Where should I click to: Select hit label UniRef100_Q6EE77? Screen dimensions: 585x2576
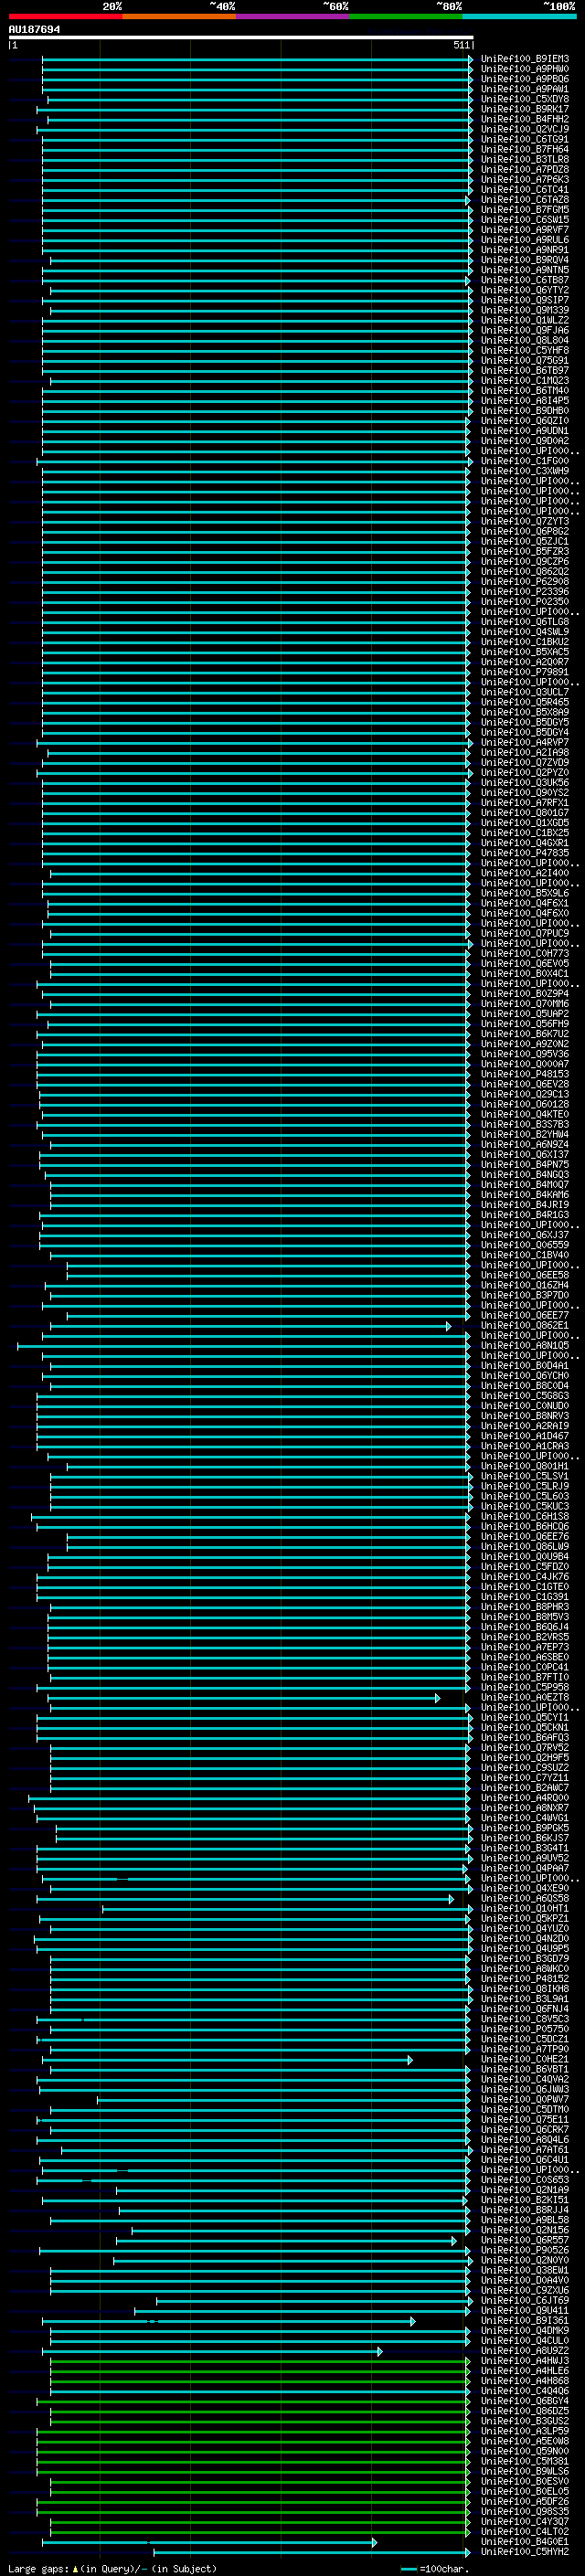point(524,1316)
